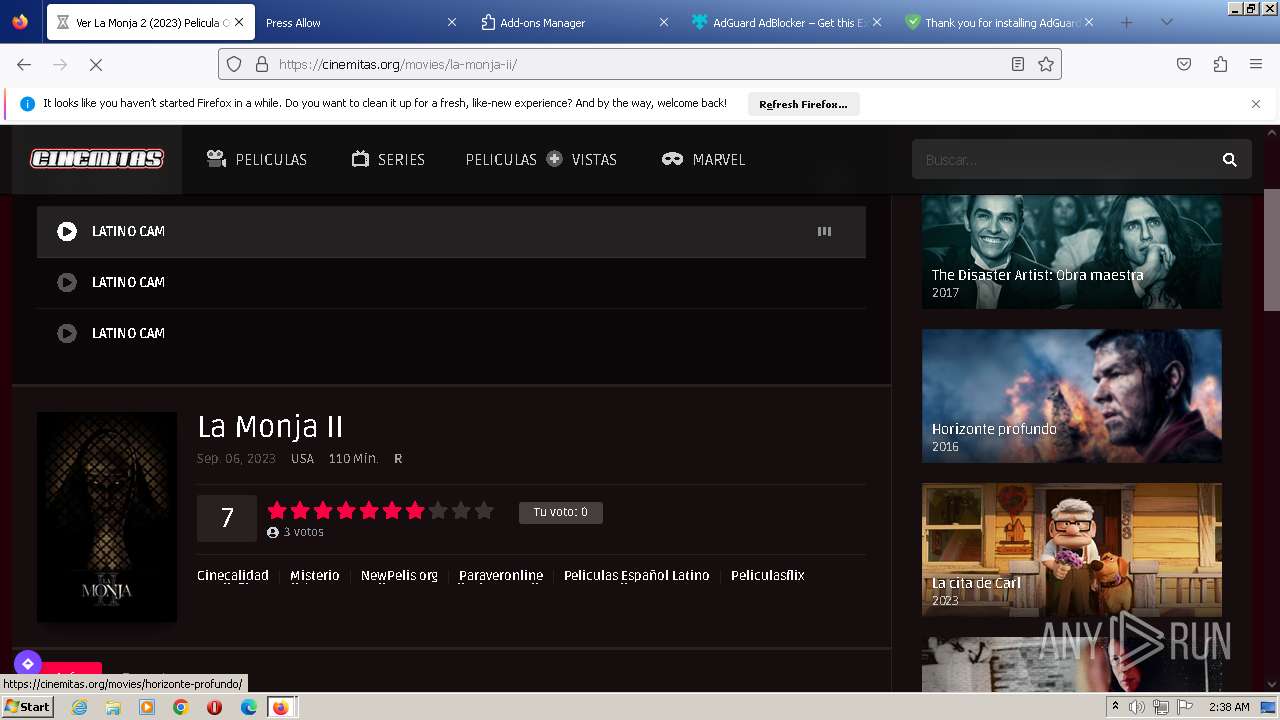Close the Press Allow tab

(x=451, y=22)
